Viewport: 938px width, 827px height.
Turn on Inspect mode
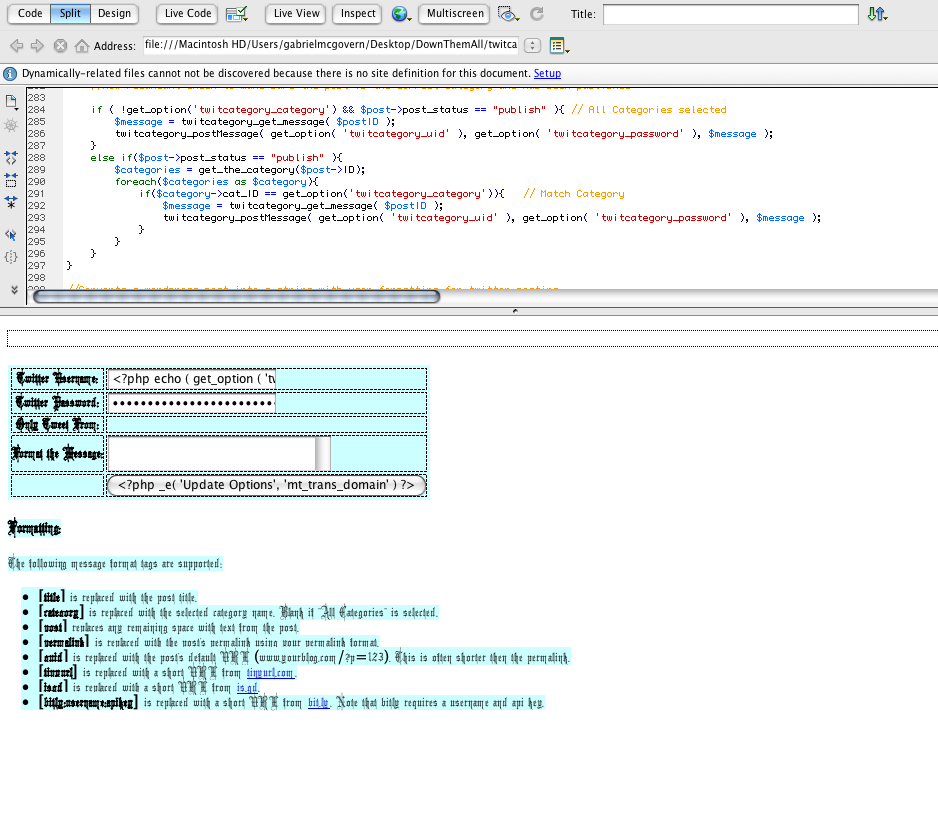(x=358, y=14)
